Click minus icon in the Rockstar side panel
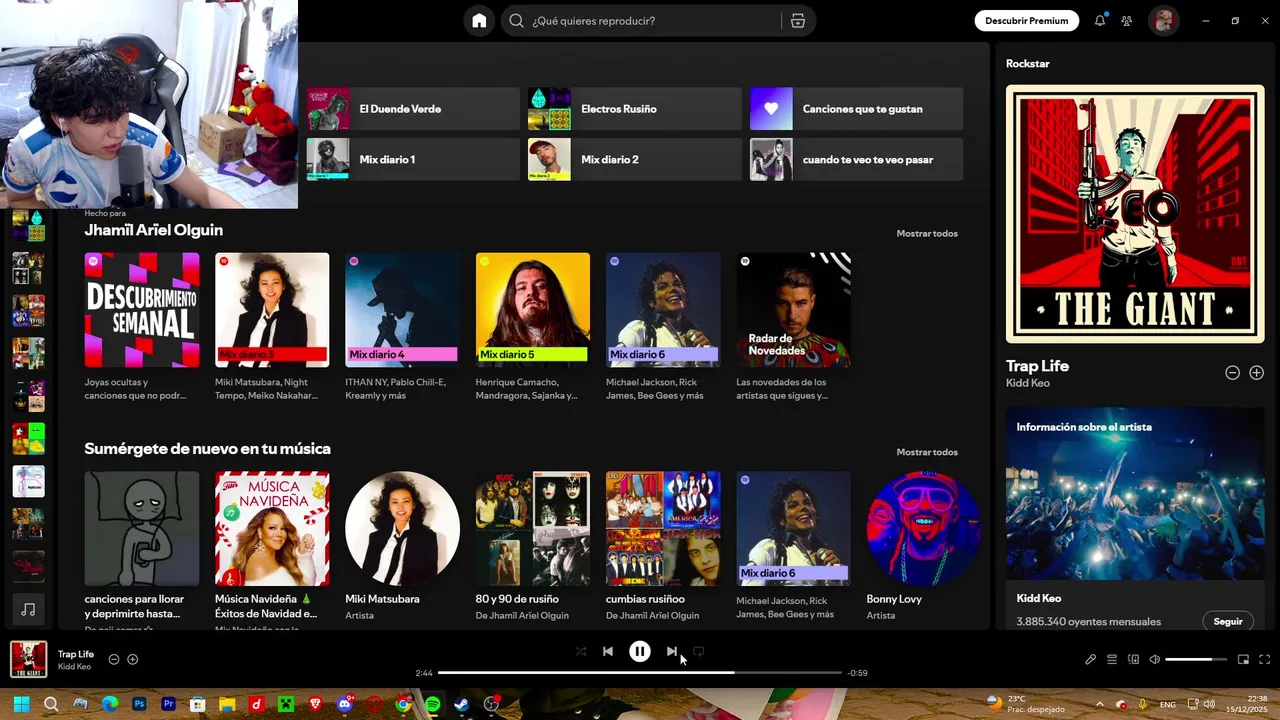The width and height of the screenshot is (1280, 720). [1233, 373]
